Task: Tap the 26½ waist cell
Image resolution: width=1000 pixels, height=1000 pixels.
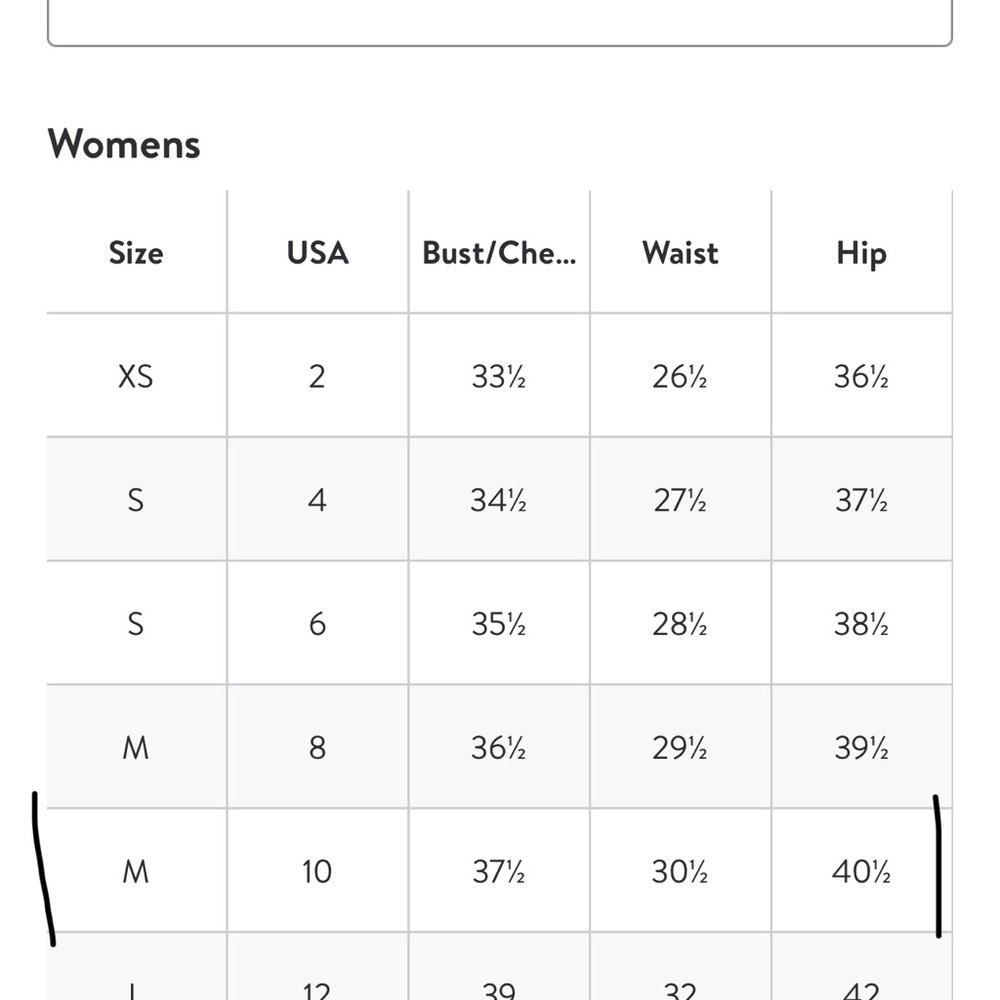Action: 680,376
